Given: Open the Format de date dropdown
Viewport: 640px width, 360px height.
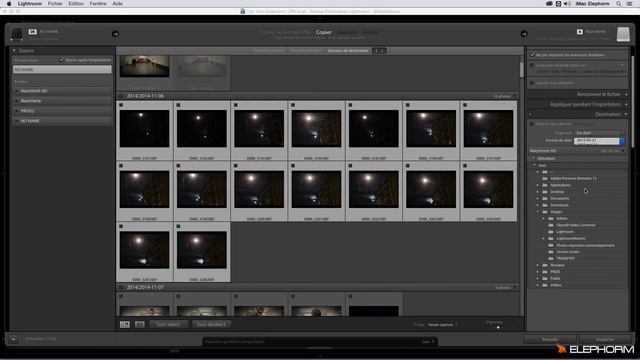Looking at the screenshot, I should coord(599,141).
